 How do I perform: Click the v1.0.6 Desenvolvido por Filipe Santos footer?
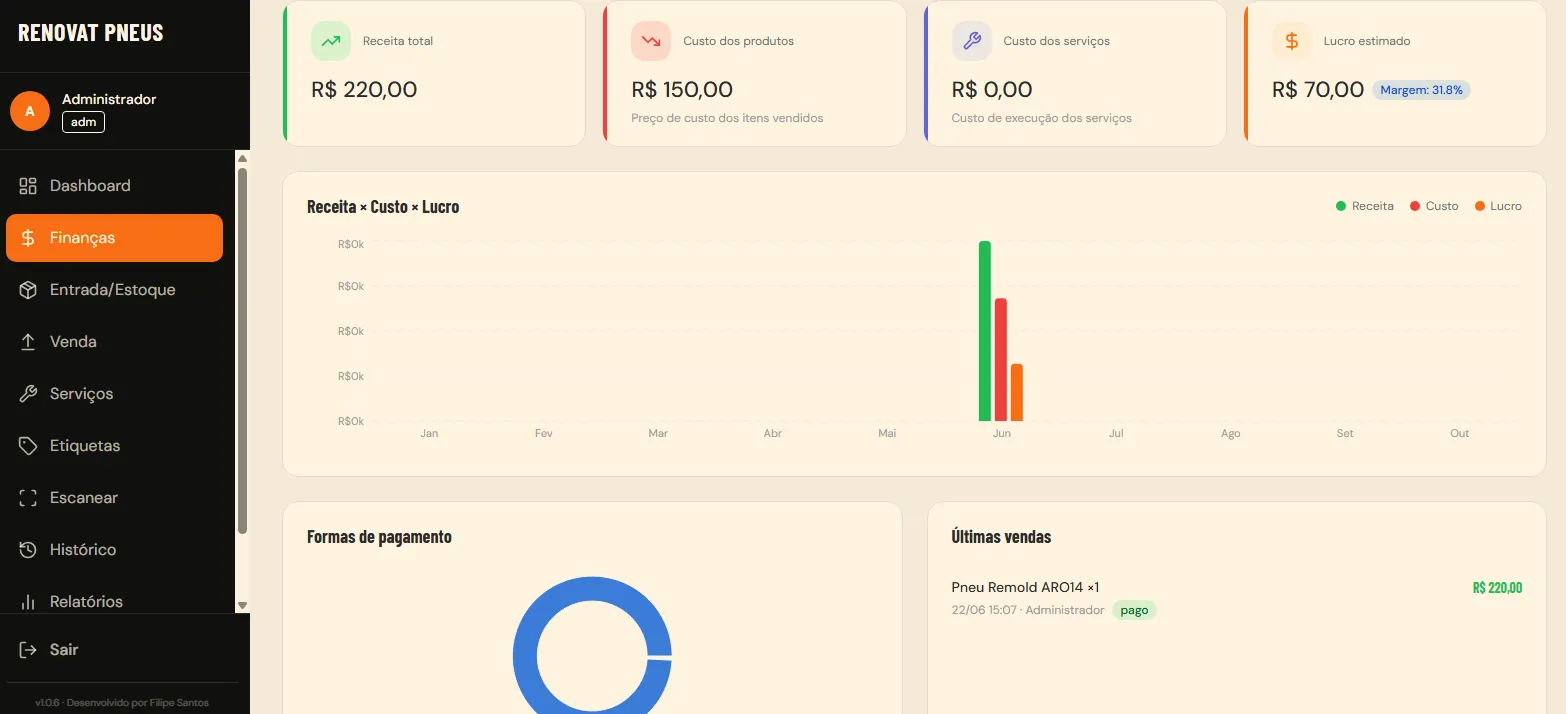click(122, 703)
